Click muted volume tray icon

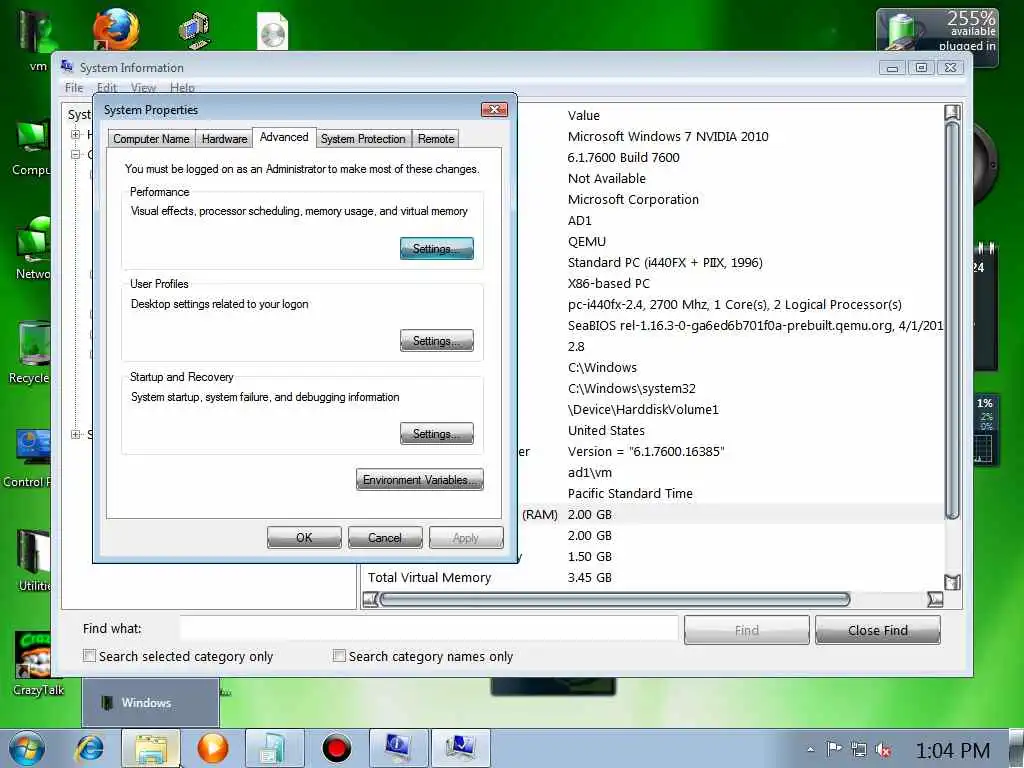click(x=883, y=750)
